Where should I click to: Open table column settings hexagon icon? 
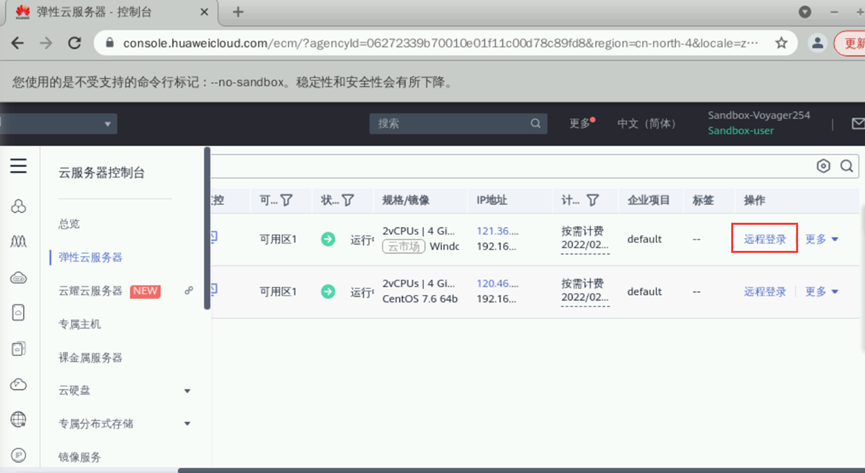pos(823,166)
